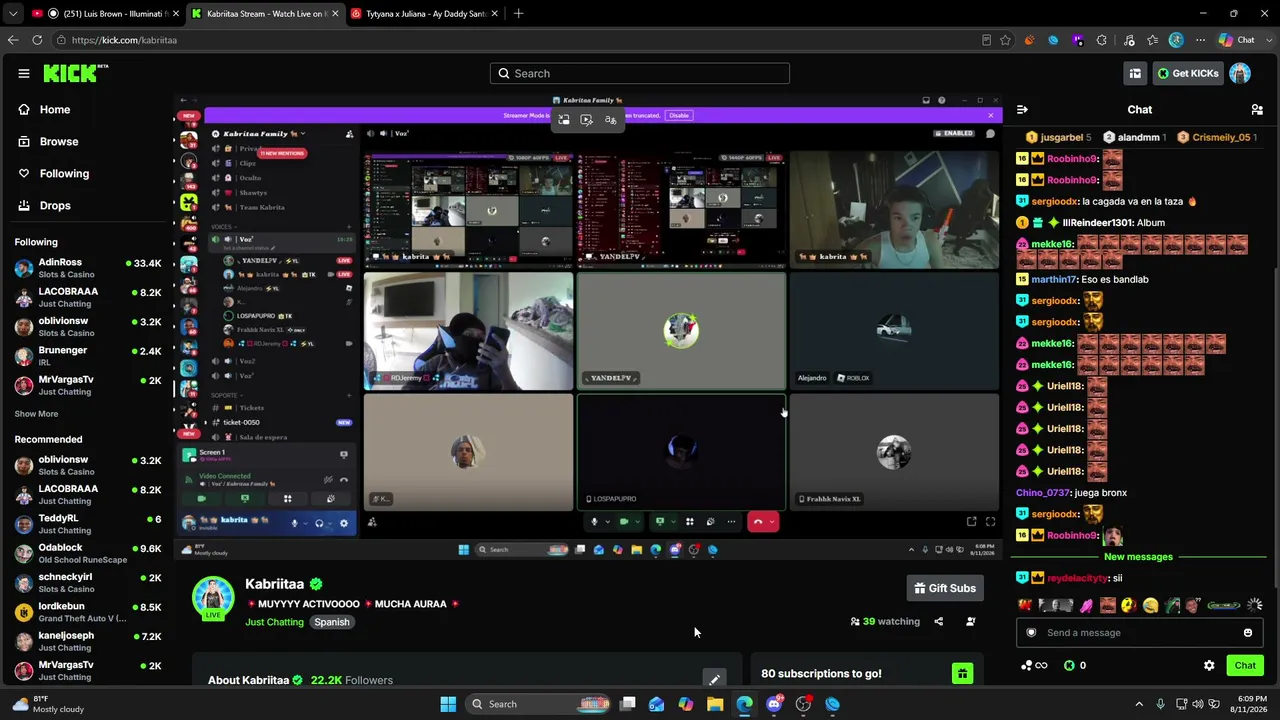The height and width of the screenshot is (720, 1280).
Task: Click the green gift icon beside subscriptions goal
Action: 962,674
